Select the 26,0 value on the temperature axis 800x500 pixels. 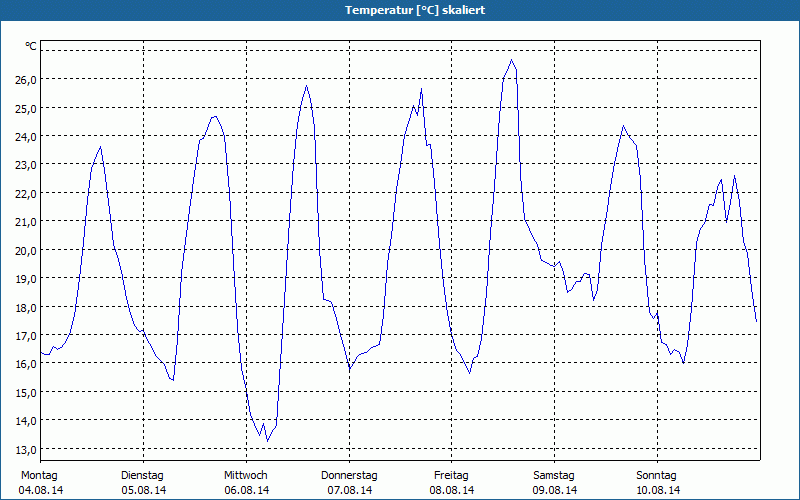click(24, 79)
